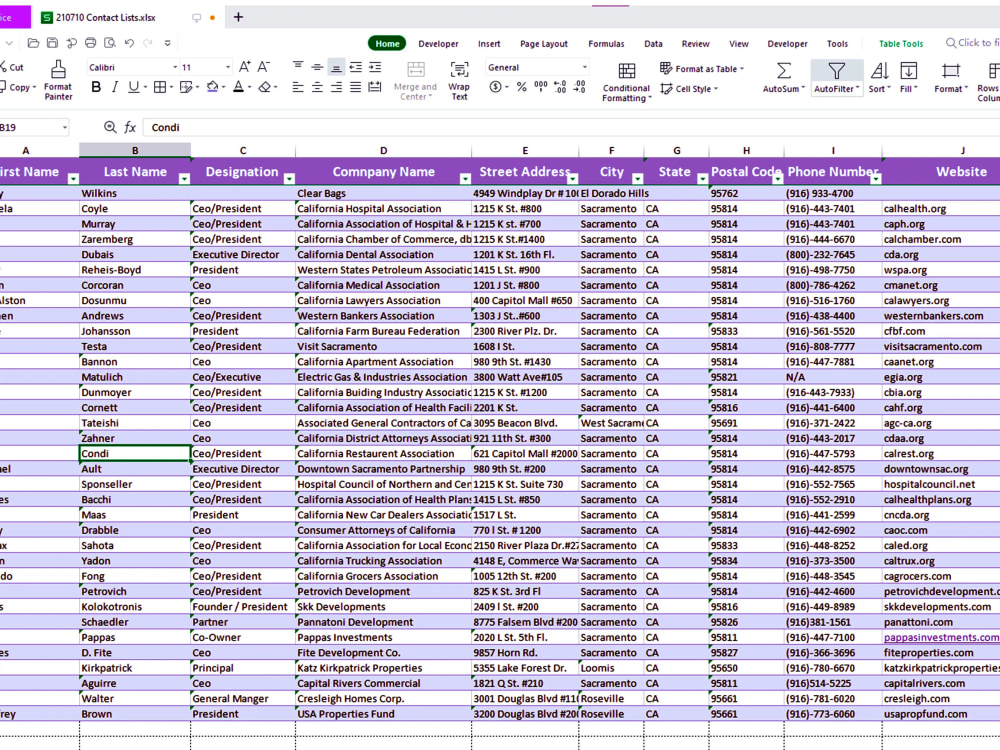Click the Save icon in quick access toolbar

[52, 43]
